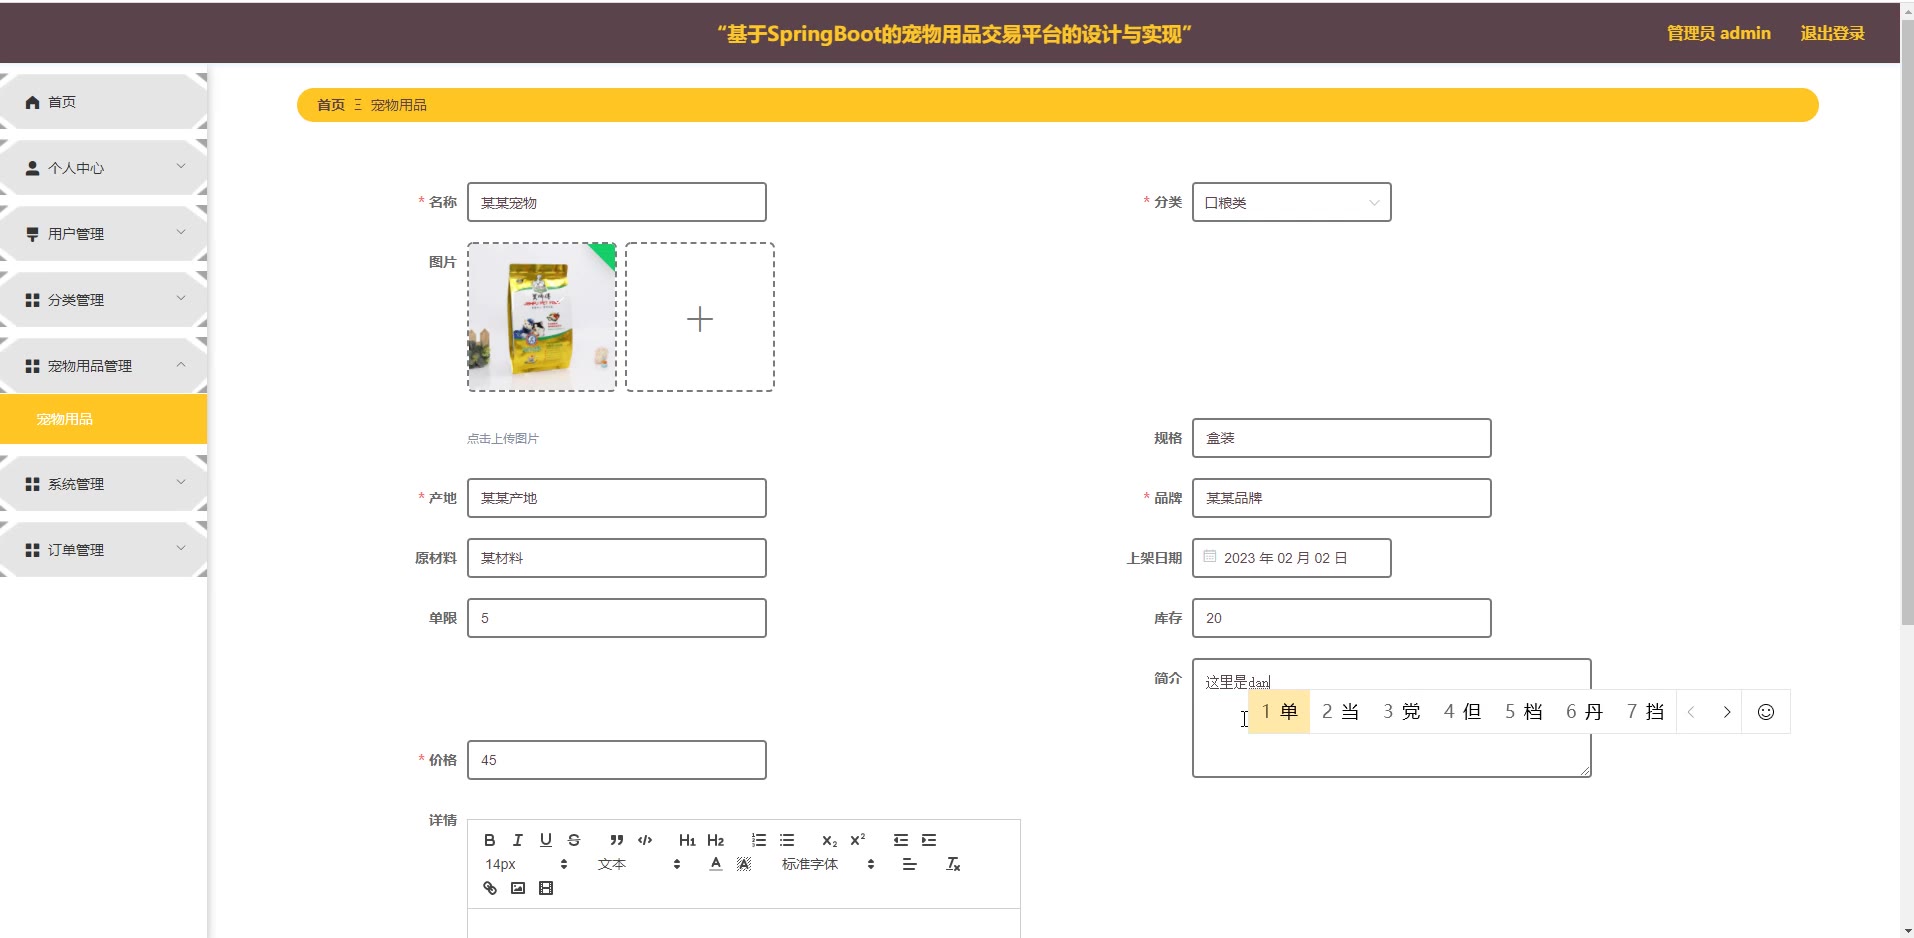Screen dimensions: 1914x938
Task: Click the plus to upload another image
Action: [700, 318]
